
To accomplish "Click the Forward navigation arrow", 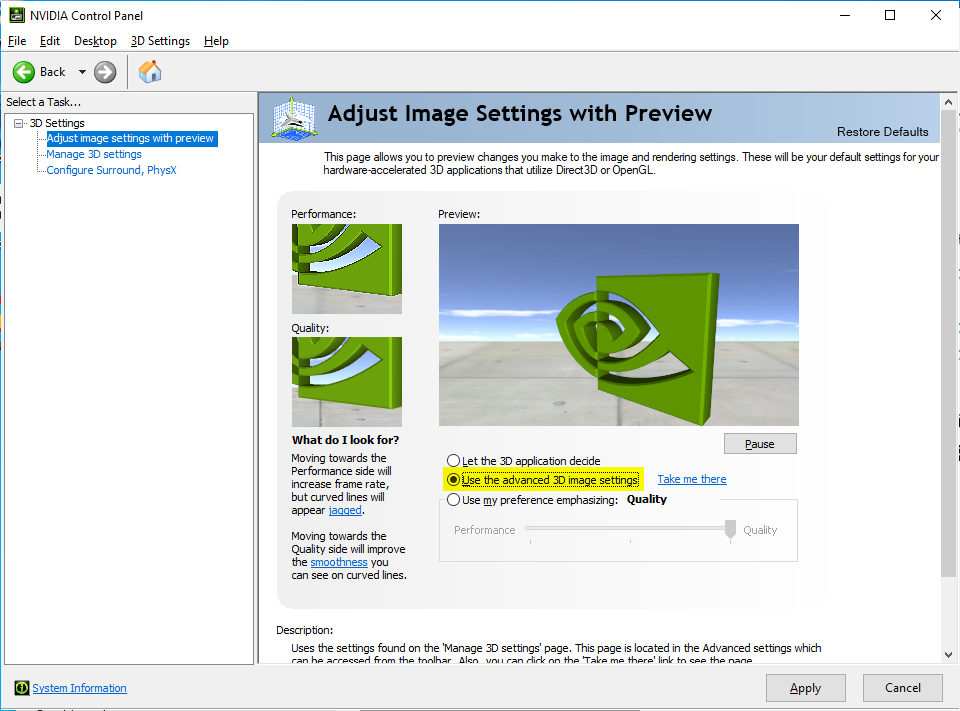I will tap(104, 71).
